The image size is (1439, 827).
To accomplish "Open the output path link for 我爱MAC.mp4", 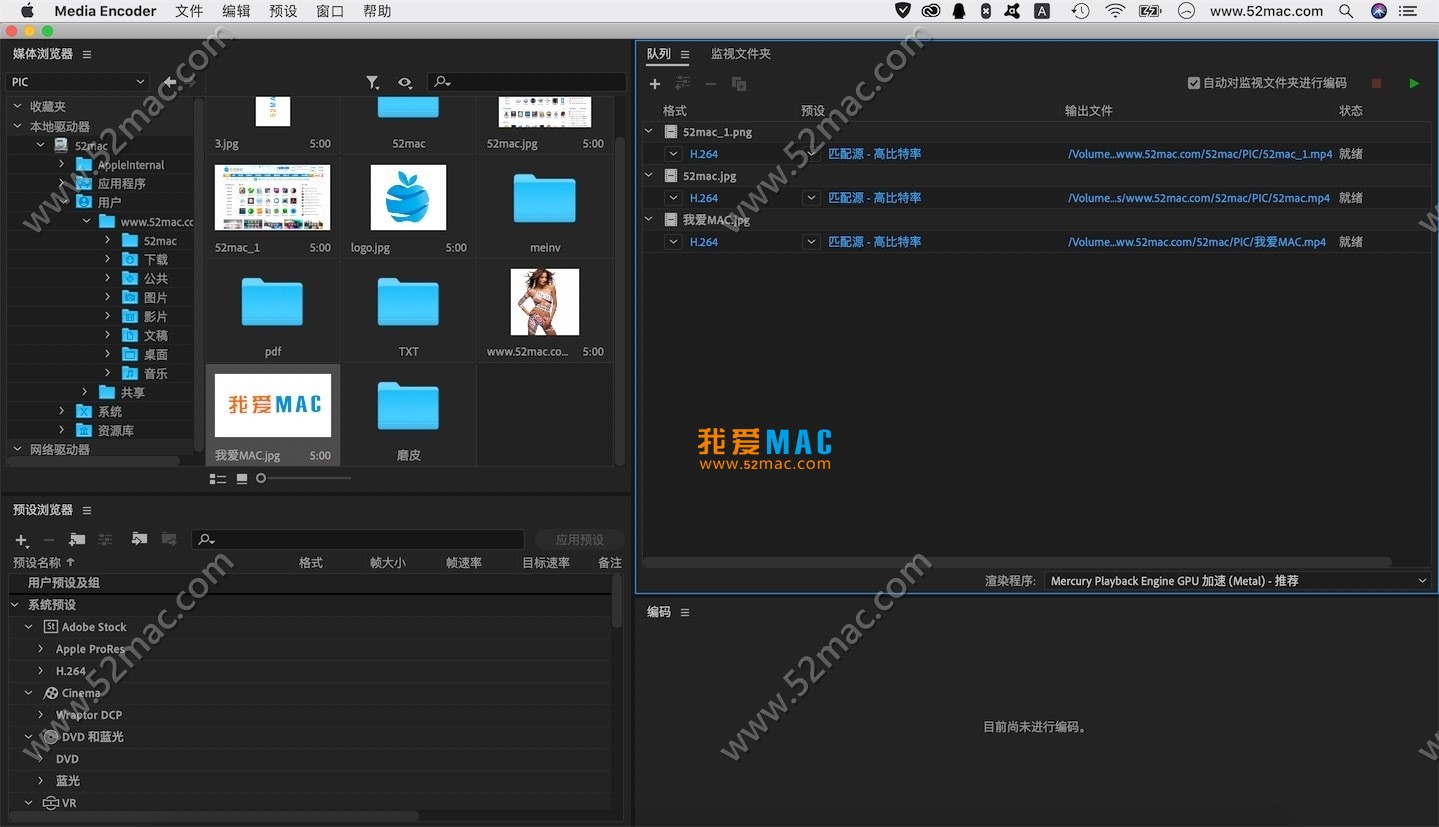I will click(x=1197, y=242).
